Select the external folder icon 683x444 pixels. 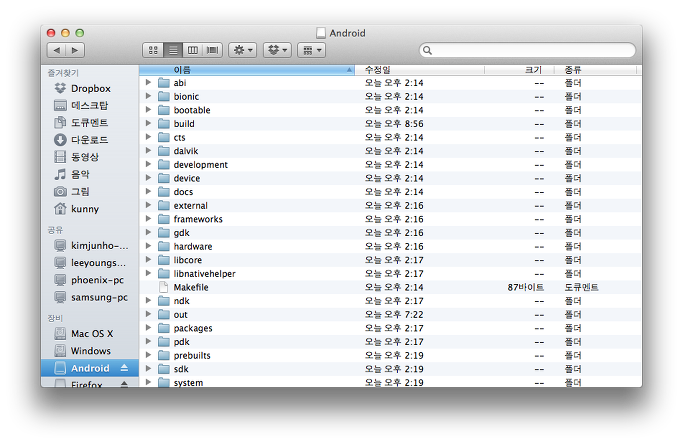[164, 205]
